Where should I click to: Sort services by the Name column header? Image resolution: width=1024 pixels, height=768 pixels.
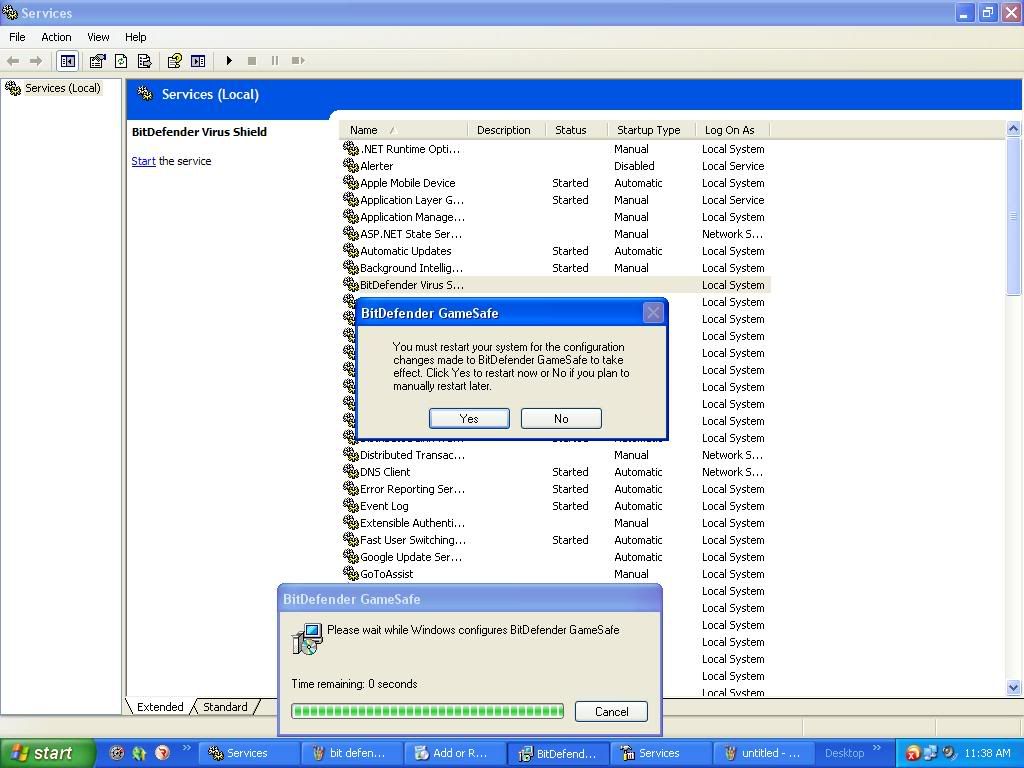404,130
